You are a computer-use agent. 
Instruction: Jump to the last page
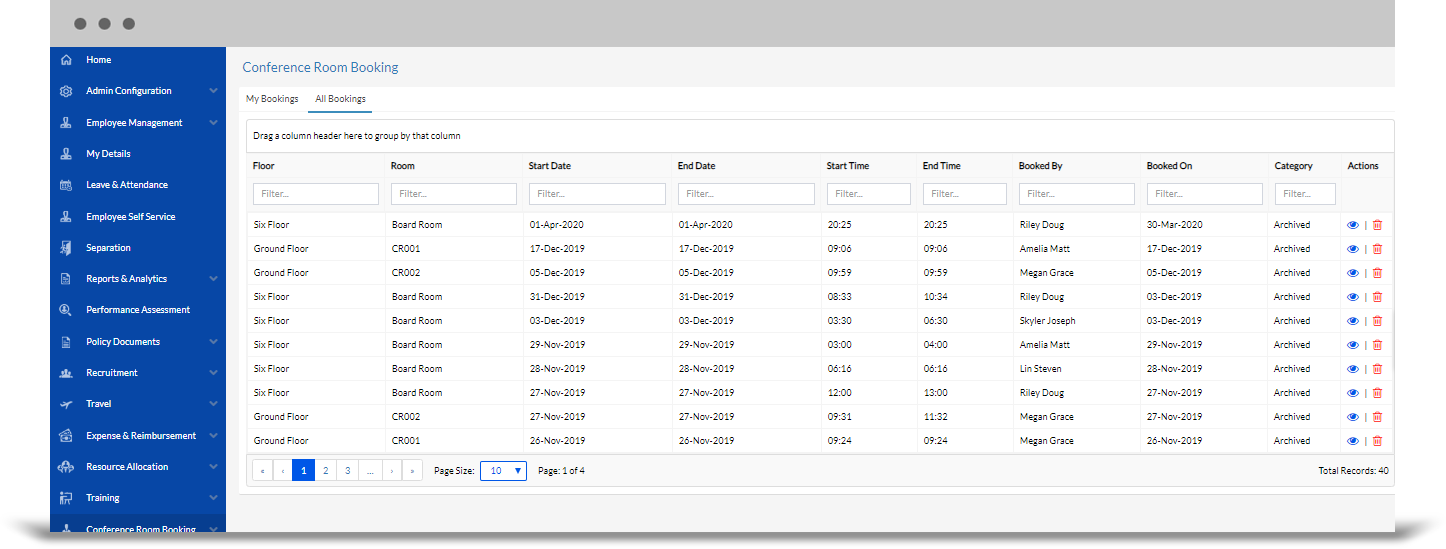point(413,471)
